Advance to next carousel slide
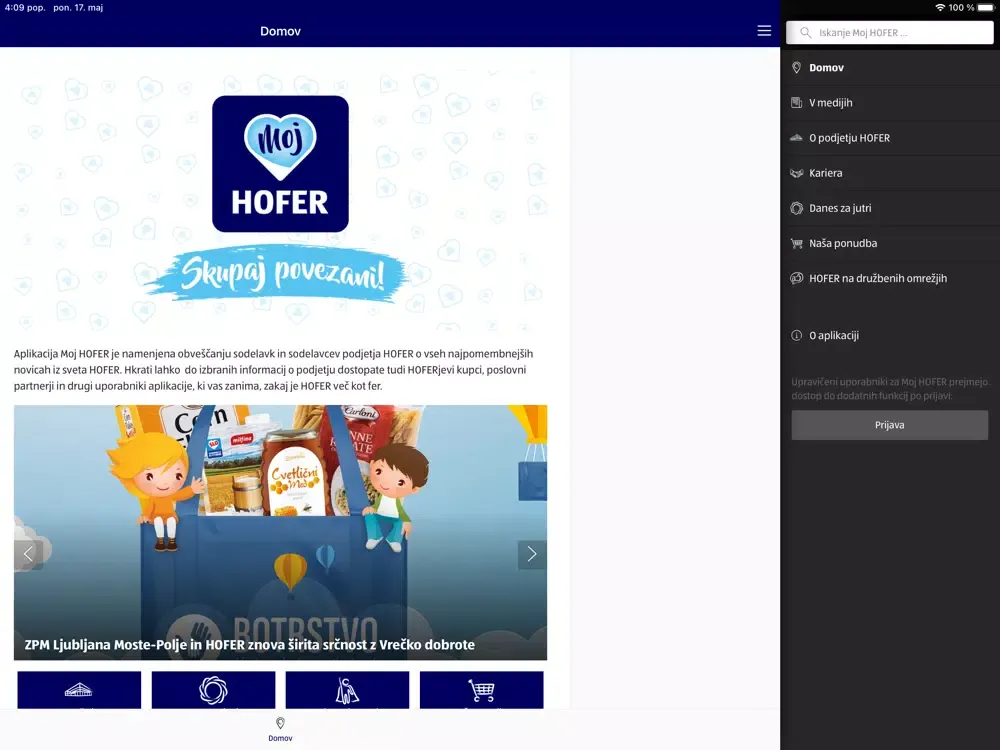 click(x=532, y=554)
